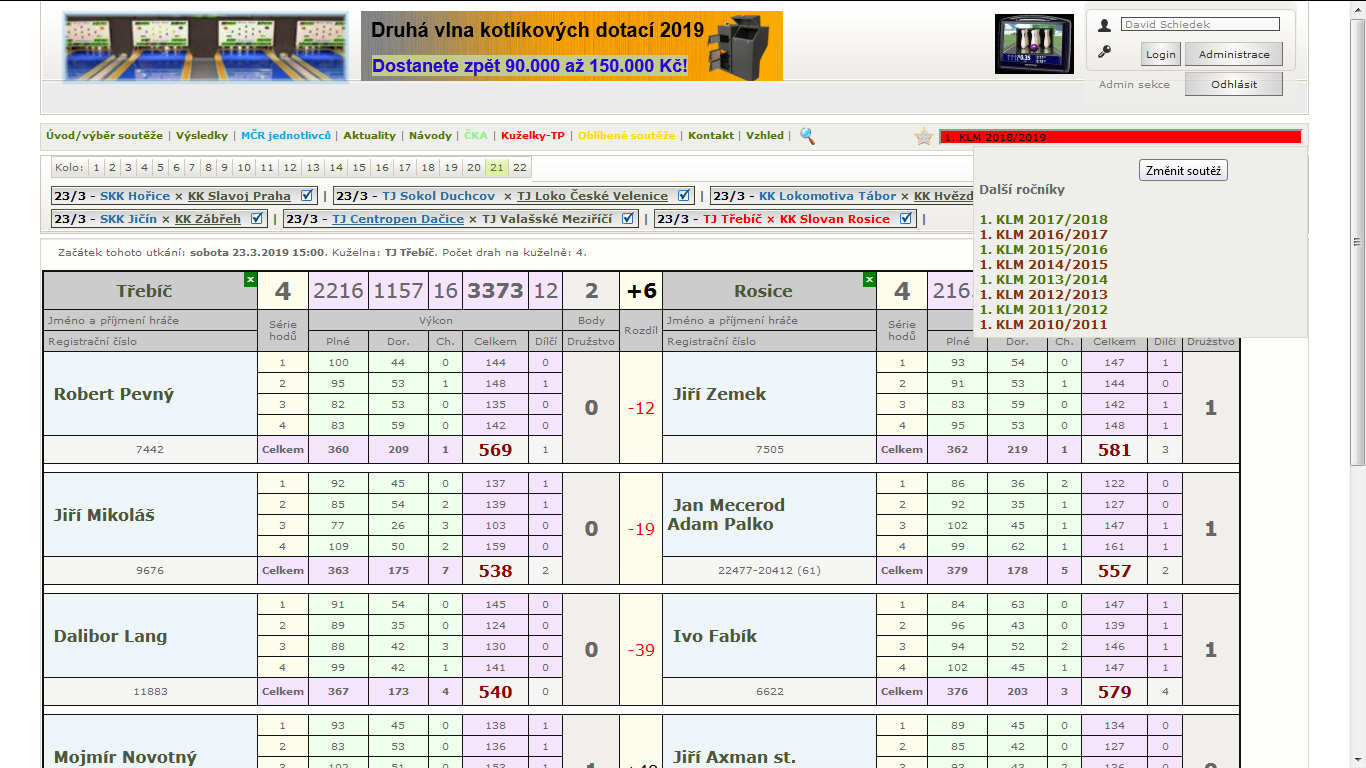Image resolution: width=1366 pixels, height=768 pixels.
Task: Click player name Robert Pevný
Action: point(114,394)
